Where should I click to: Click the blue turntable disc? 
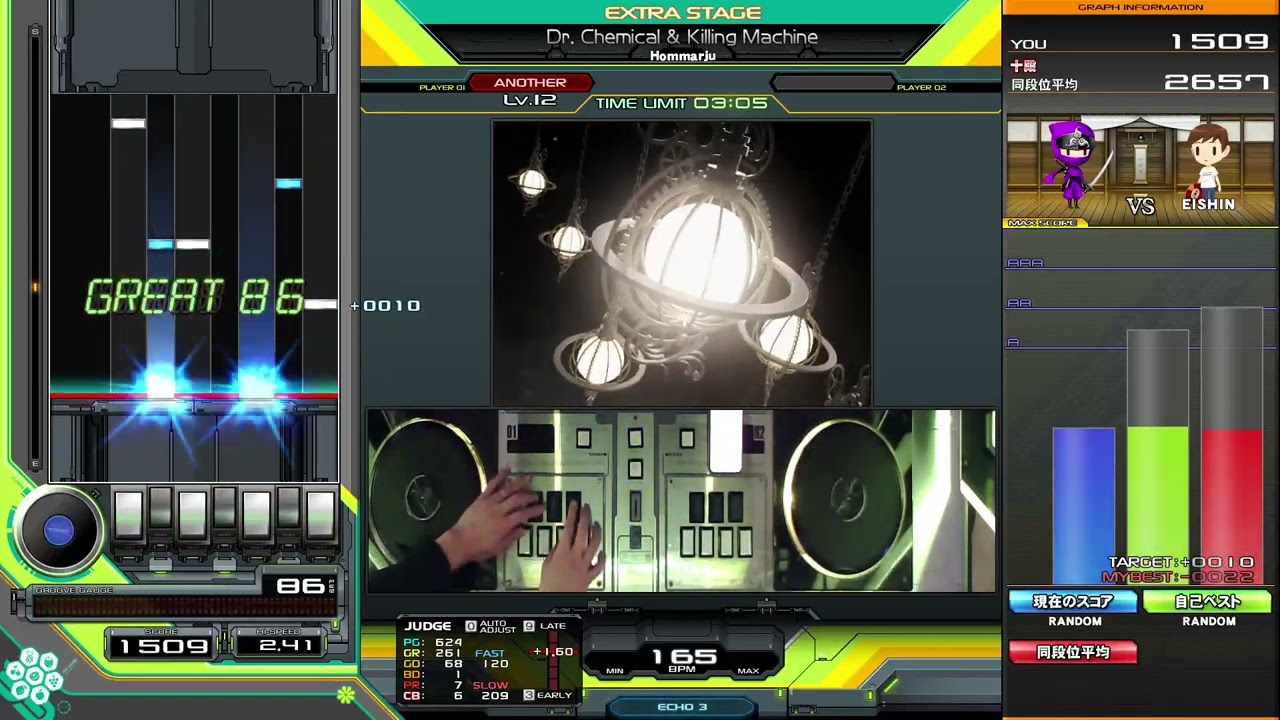coord(59,531)
